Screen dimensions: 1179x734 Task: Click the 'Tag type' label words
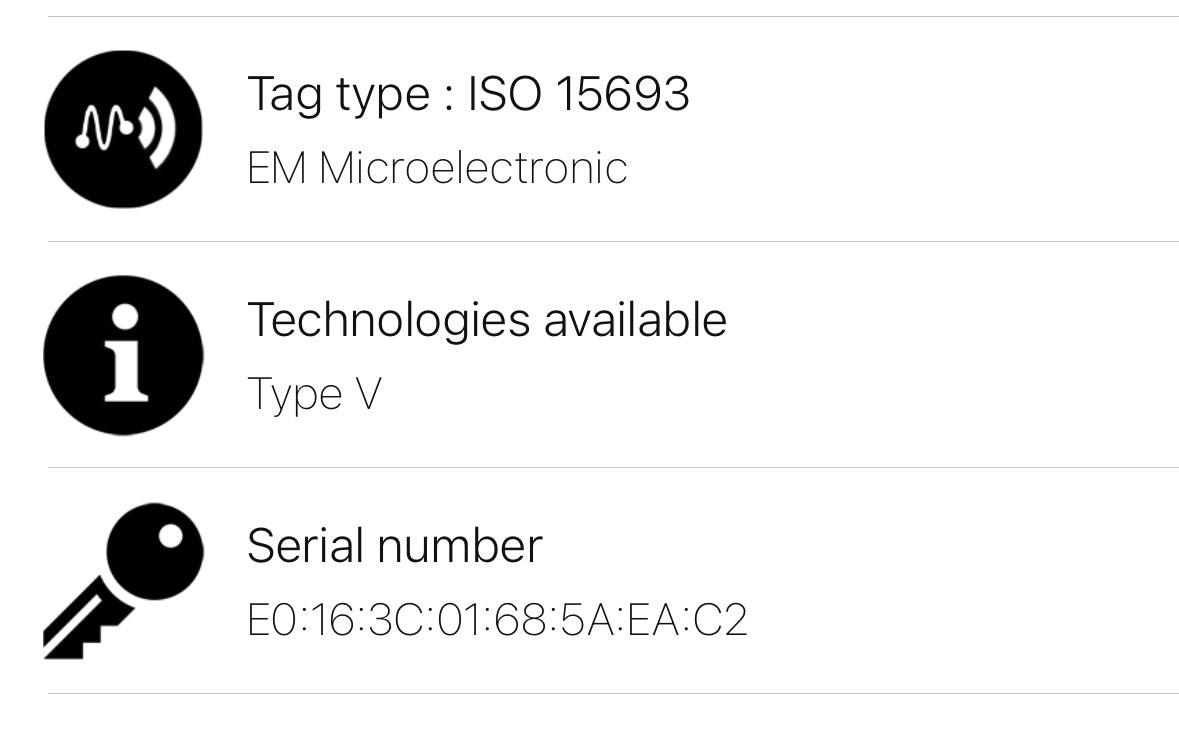338,96
